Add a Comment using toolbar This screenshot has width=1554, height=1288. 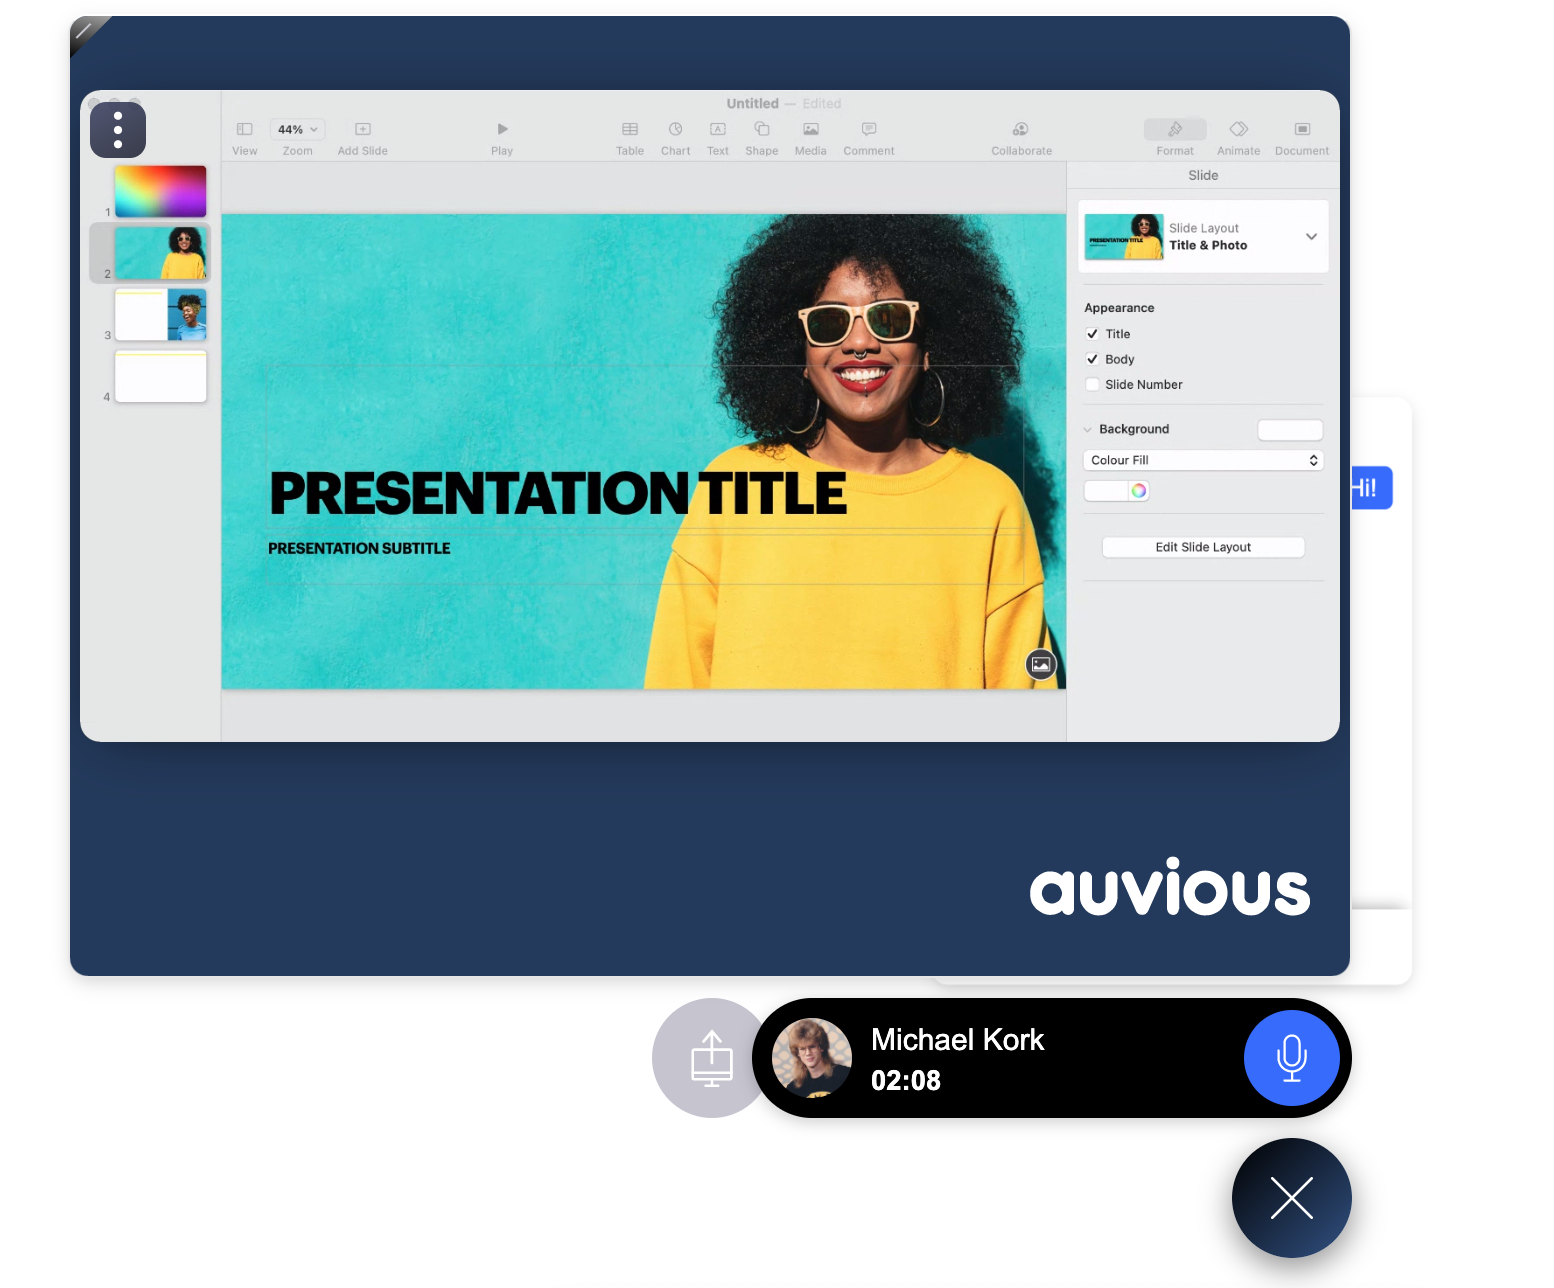pos(868,130)
